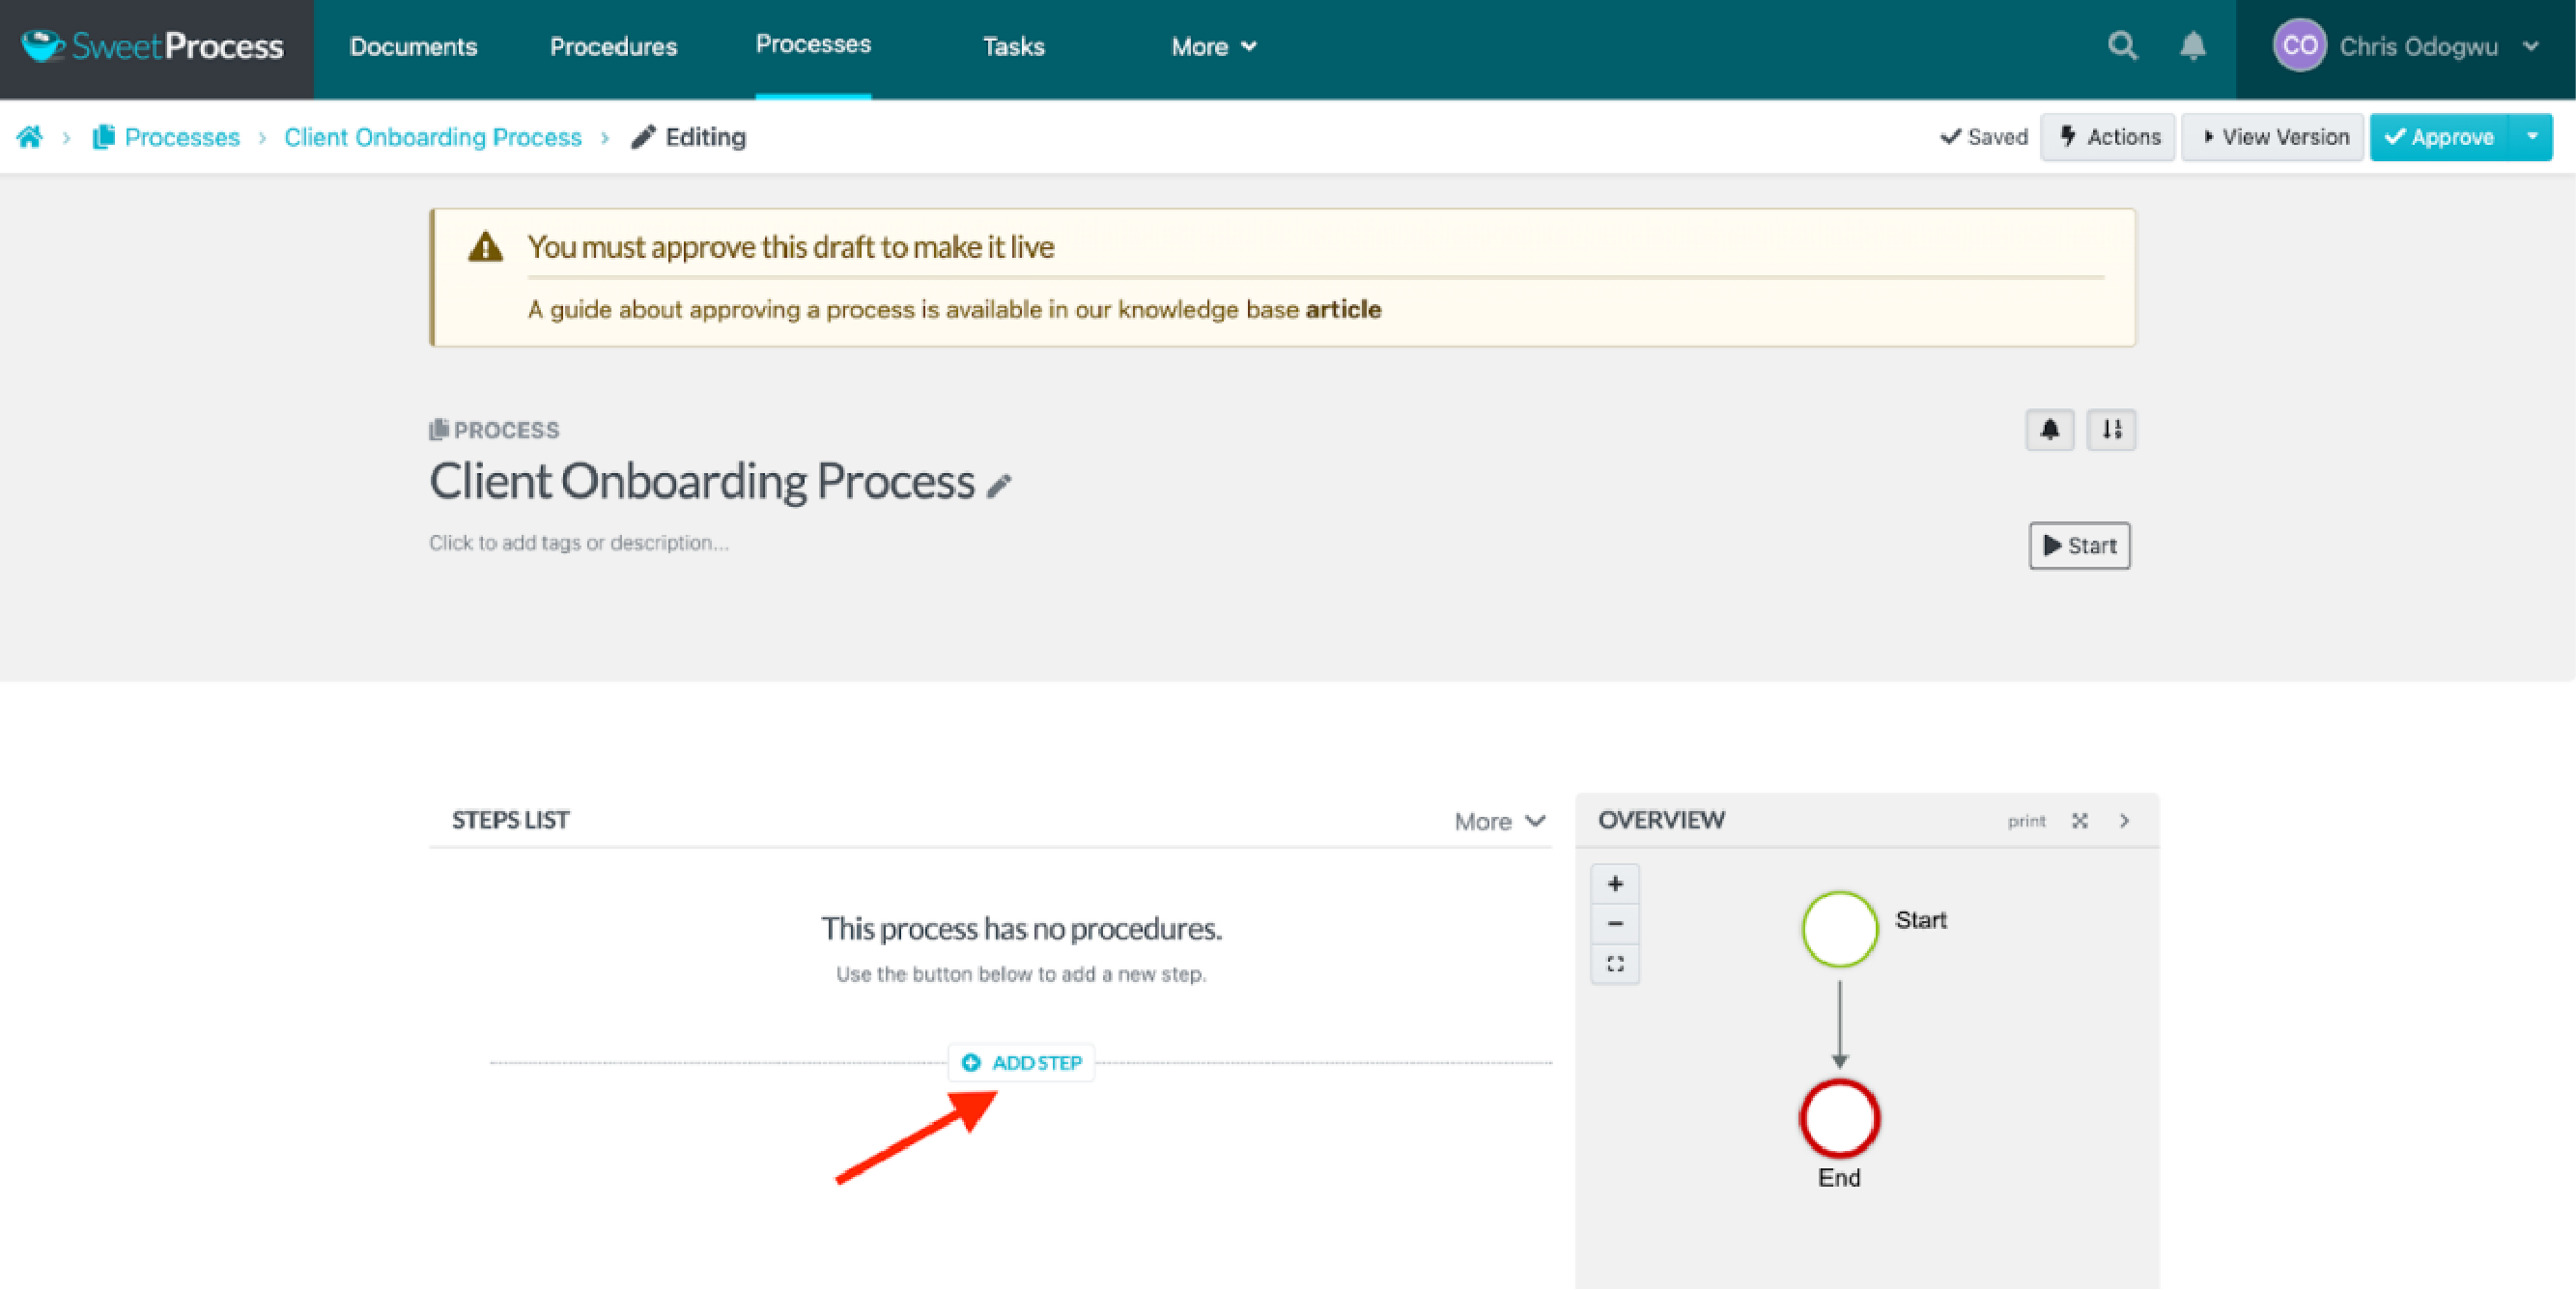Click the End node circle
Image resolution: width=2576 pixels, height=1290 pixels.
pyautogui.click(x=1840, y=1118)
